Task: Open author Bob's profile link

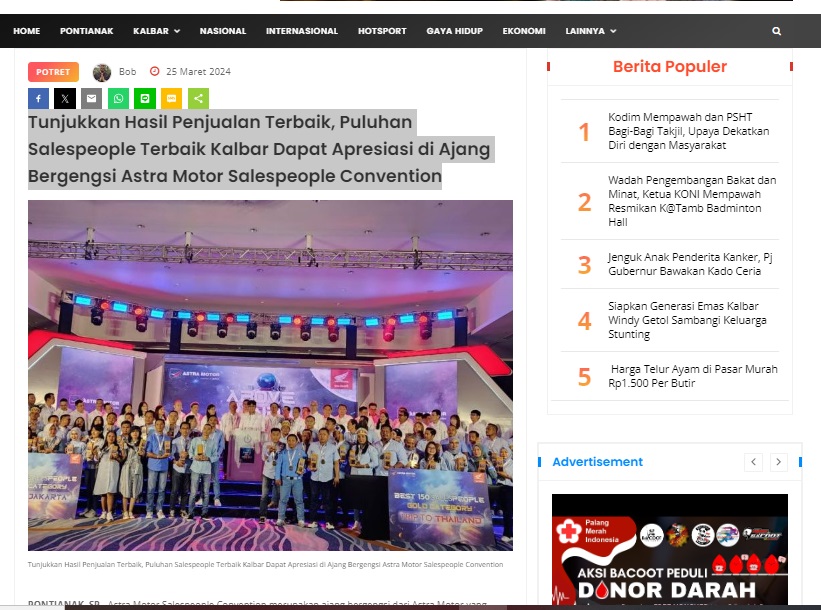Action: [x=127, y=72]
